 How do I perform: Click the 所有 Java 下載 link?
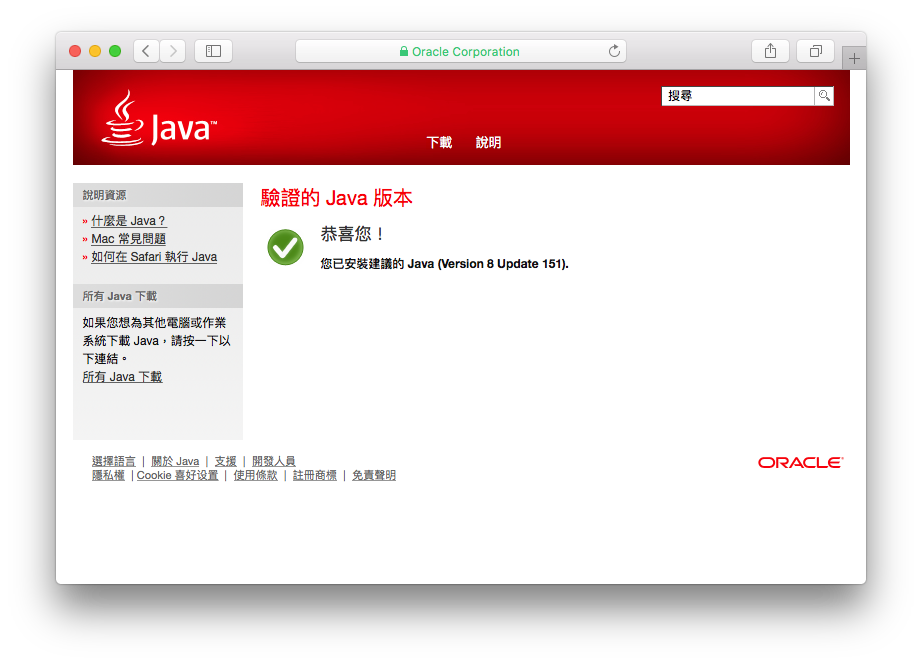pyautogui.click(x=122, y=377)
